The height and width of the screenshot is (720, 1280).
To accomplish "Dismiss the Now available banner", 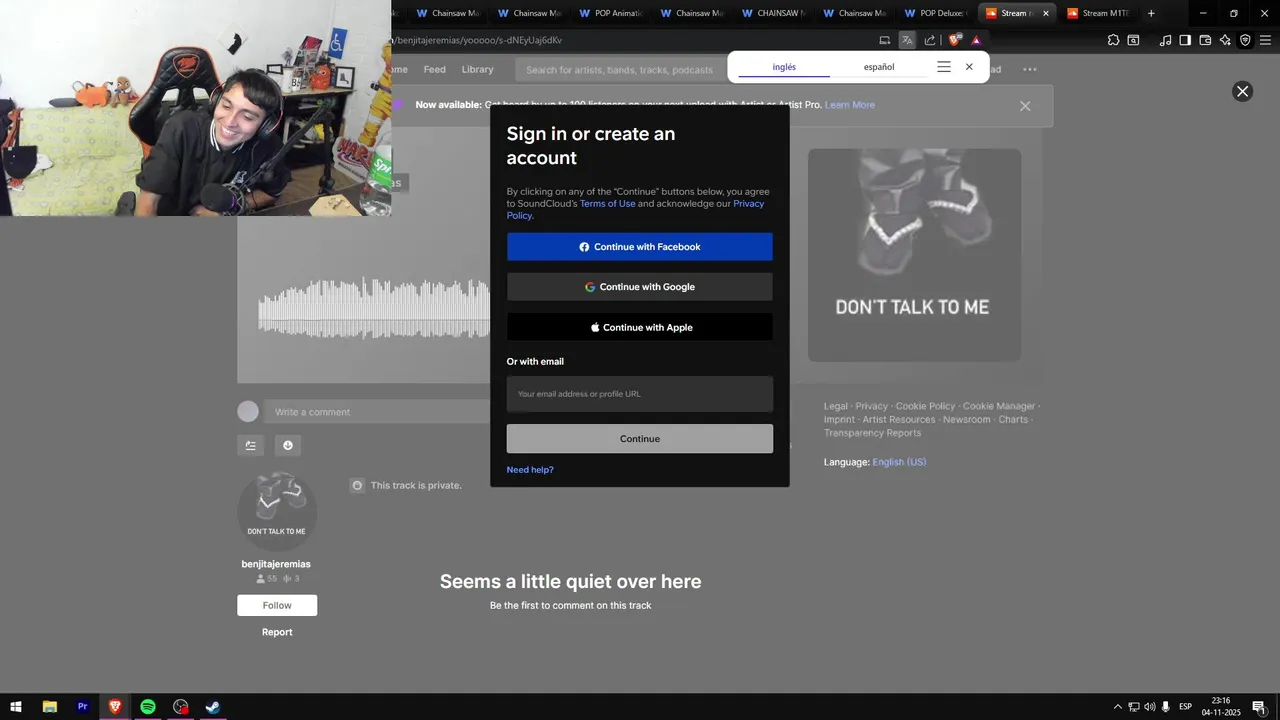I will click(1025, 106).
